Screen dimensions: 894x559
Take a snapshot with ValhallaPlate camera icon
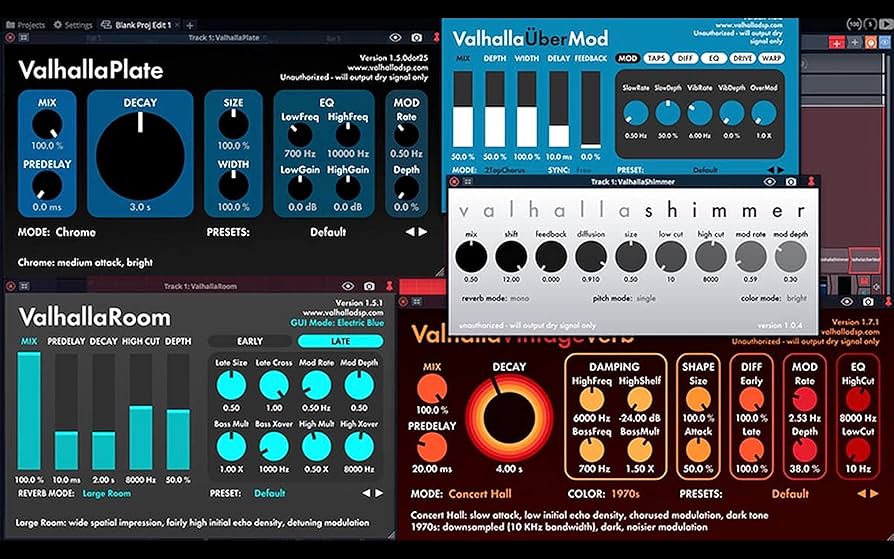417,38
